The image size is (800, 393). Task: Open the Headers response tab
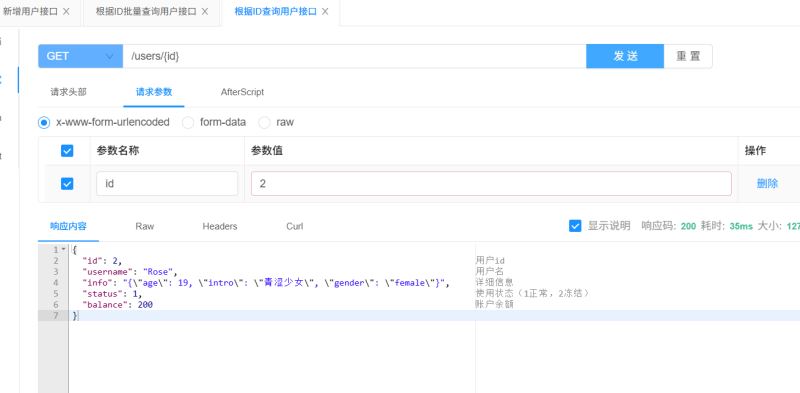pos(220,226)
